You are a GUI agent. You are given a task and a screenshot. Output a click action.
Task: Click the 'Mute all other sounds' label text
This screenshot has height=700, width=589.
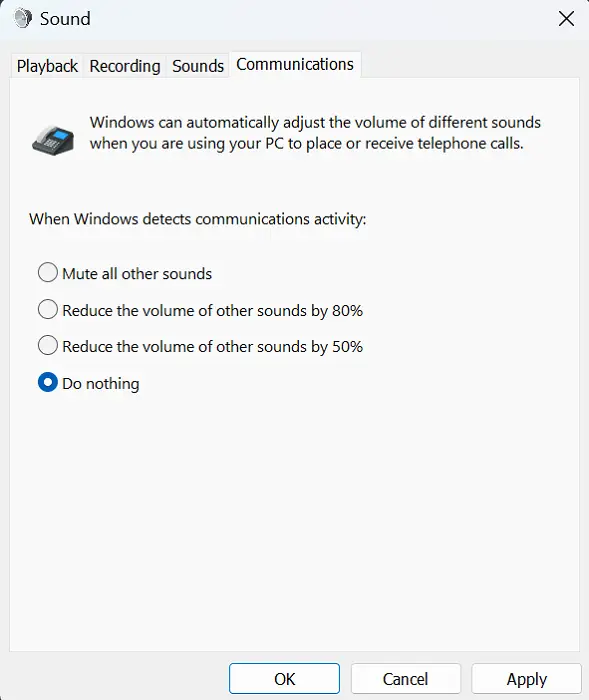pyautogui.click(x=137, y=274)
